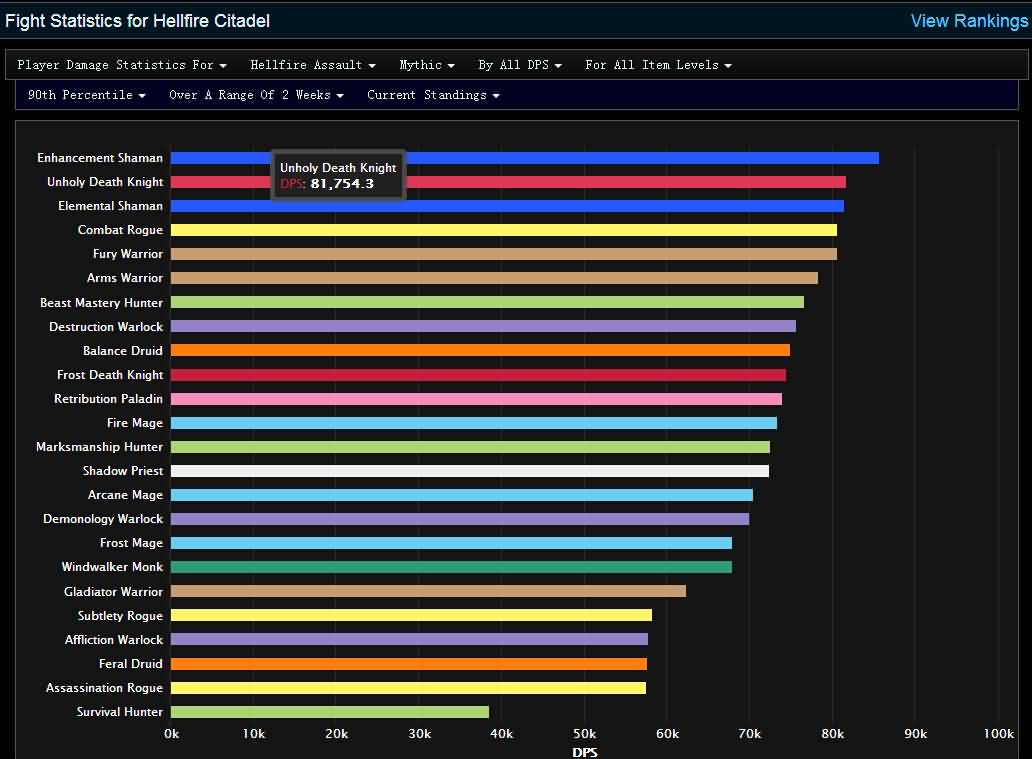1032x759 pixels.
Task: Click the Affliction Warlock label
Action: click(x=114, y=640)
